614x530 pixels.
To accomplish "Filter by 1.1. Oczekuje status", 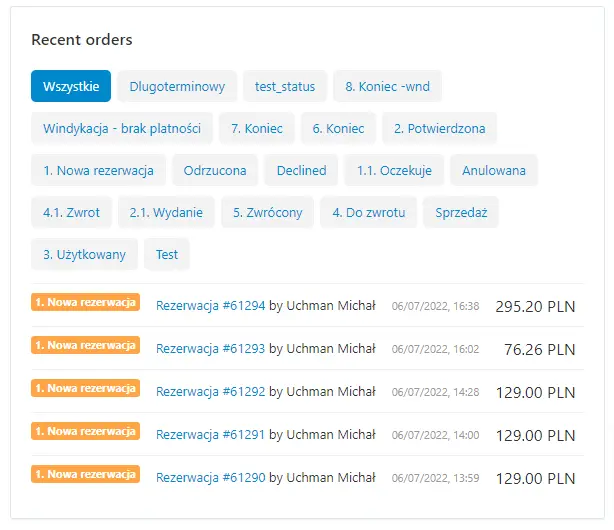I will tap(394, 170).
